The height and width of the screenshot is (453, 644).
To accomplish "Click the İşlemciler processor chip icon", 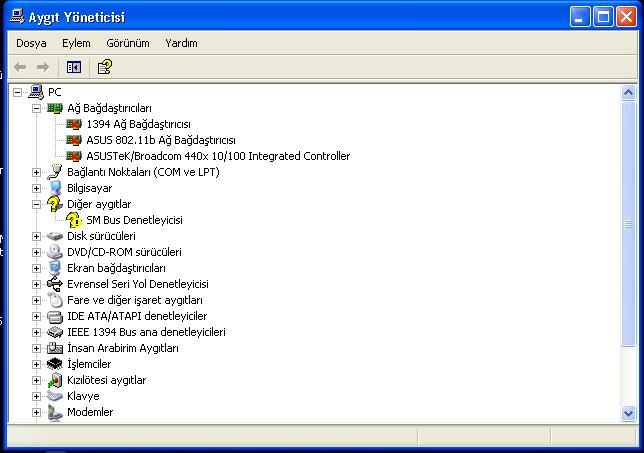I will coord(55,364).
